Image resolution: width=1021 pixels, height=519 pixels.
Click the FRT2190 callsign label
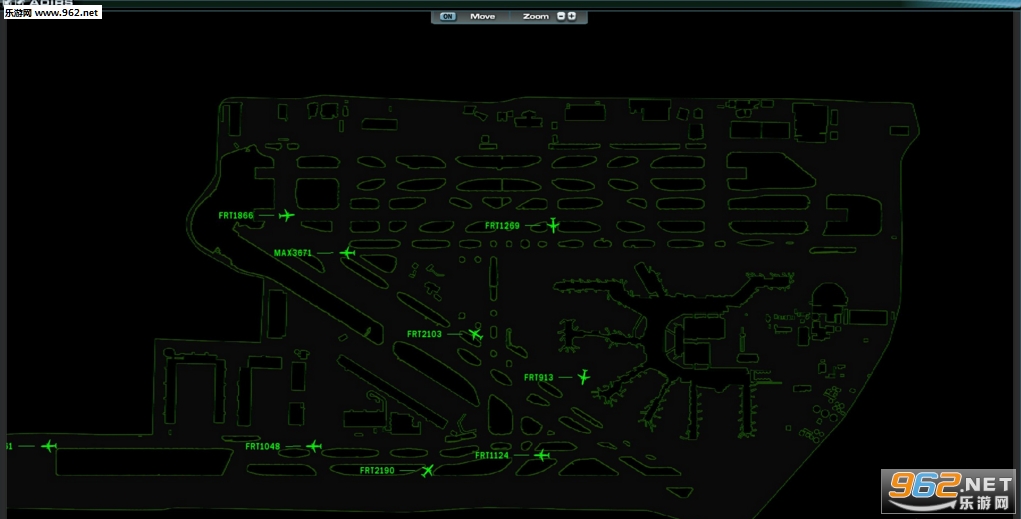377,470
